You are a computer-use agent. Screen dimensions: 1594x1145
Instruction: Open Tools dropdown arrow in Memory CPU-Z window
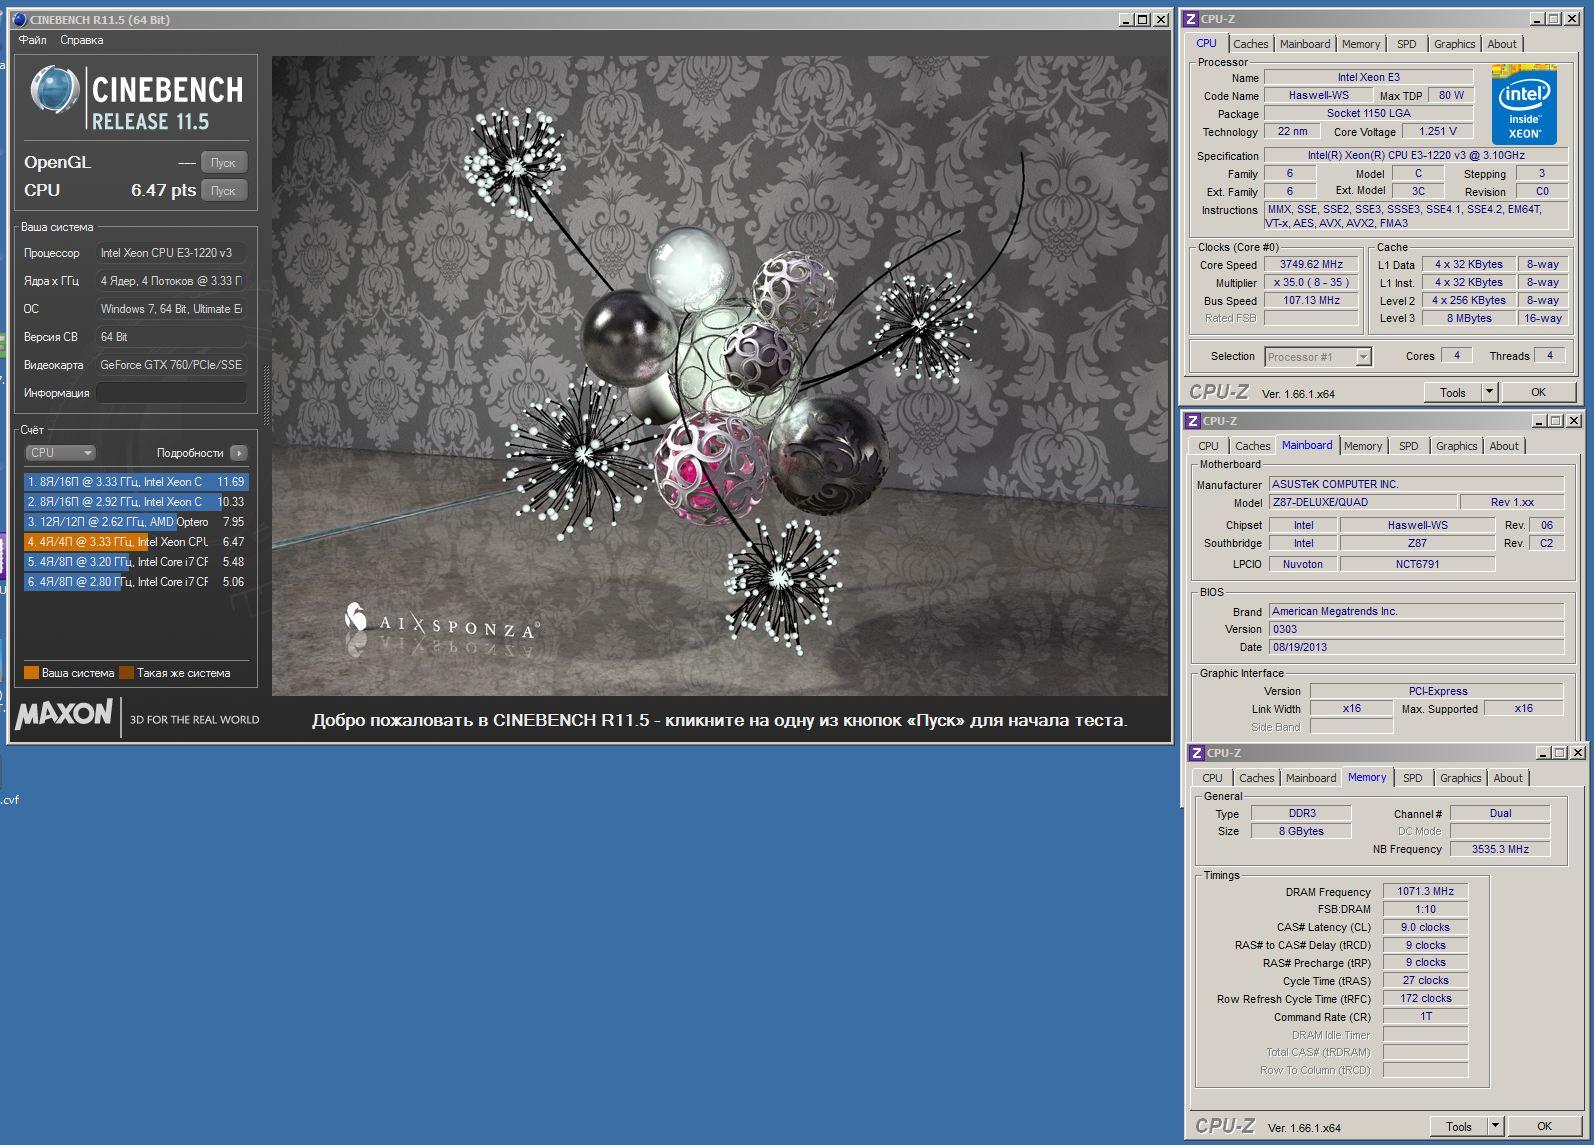pyautogui.click(x=1495, y=1127)
